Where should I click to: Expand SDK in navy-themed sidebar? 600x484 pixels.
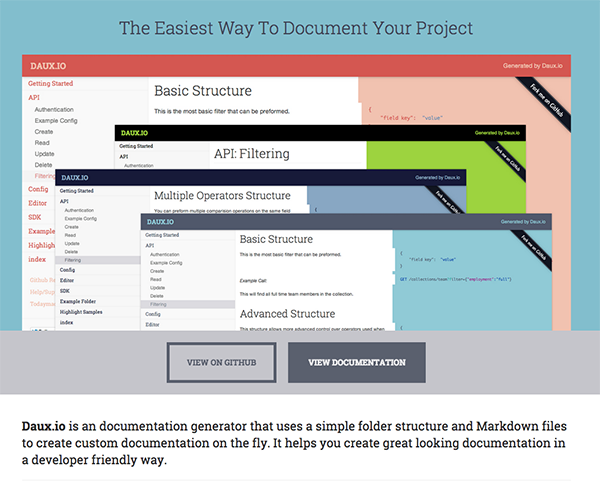(x=65, y=291)
